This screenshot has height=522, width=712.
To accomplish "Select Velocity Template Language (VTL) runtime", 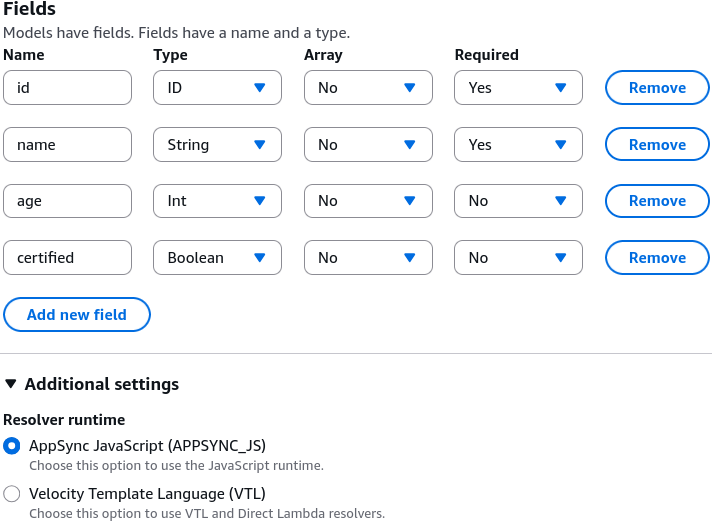I will (x=12, y=493).
